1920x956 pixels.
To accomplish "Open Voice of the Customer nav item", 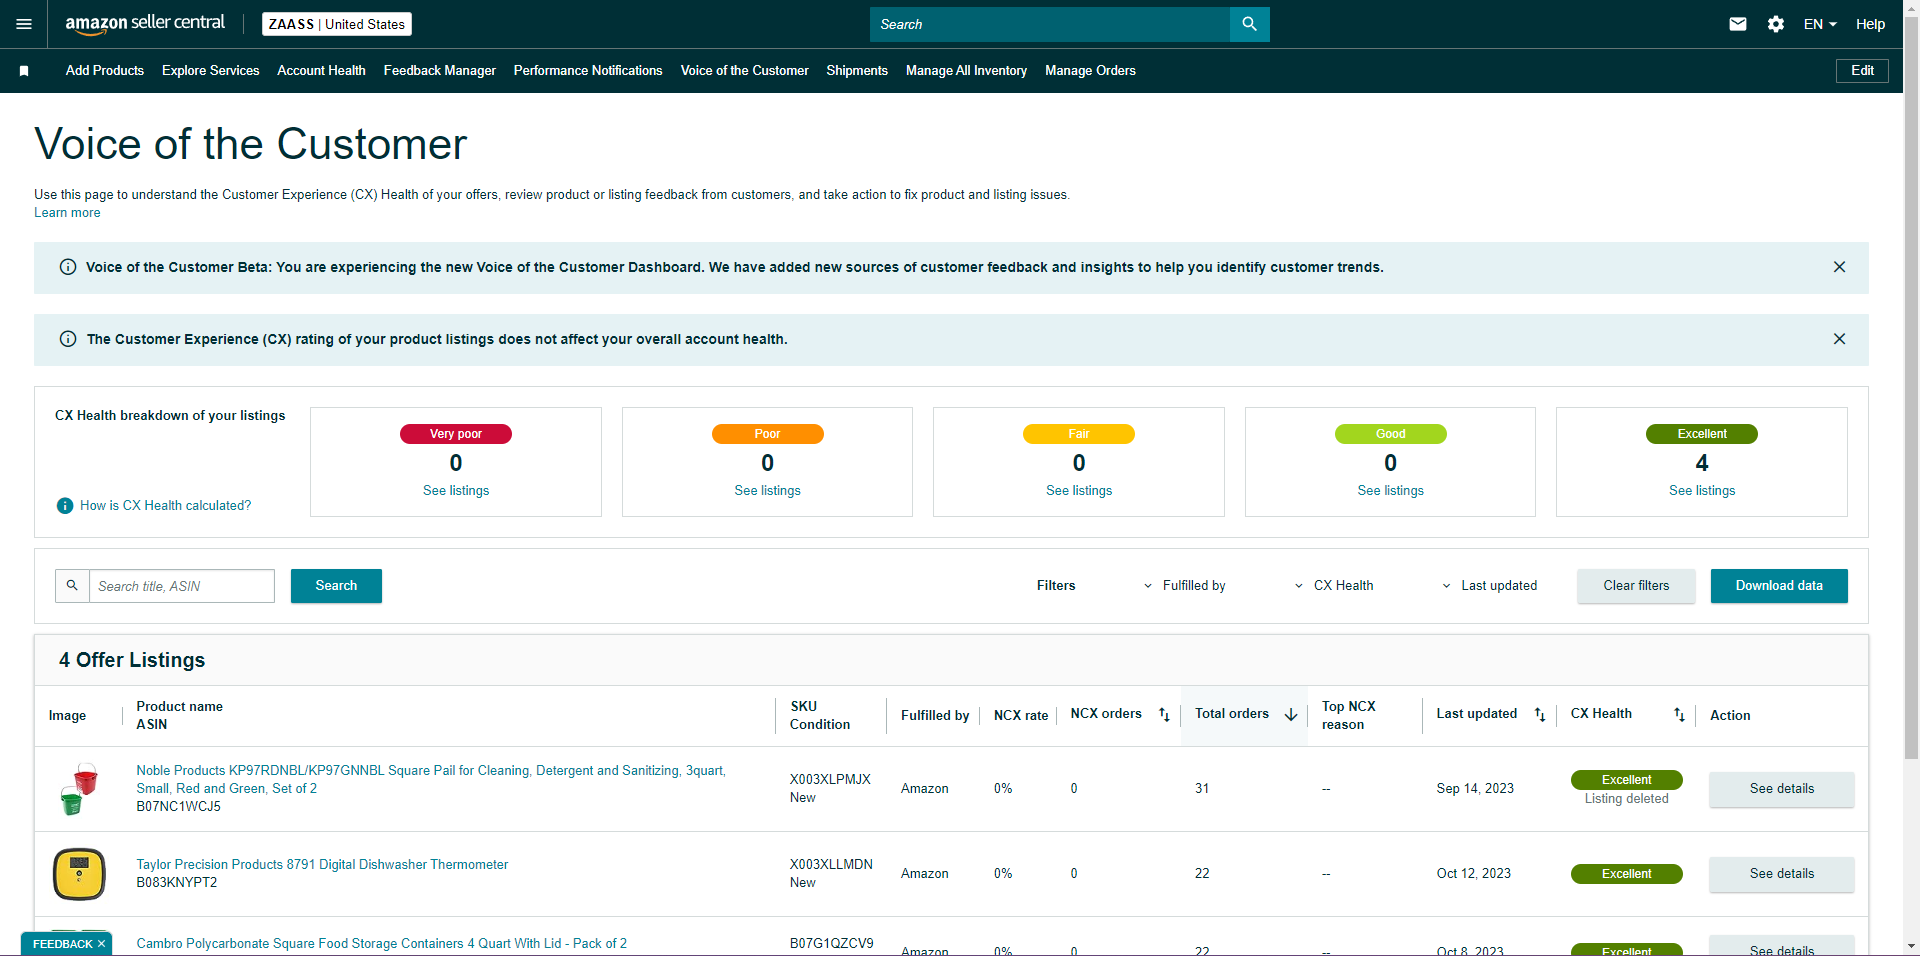I will pos(745,71).
